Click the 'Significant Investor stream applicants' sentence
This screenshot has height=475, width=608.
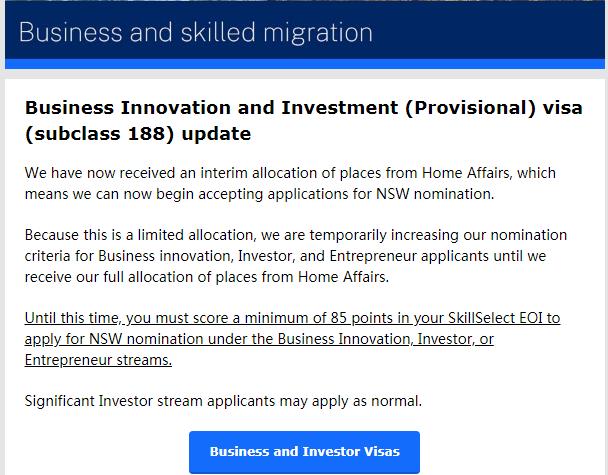(x=223, y=401)
